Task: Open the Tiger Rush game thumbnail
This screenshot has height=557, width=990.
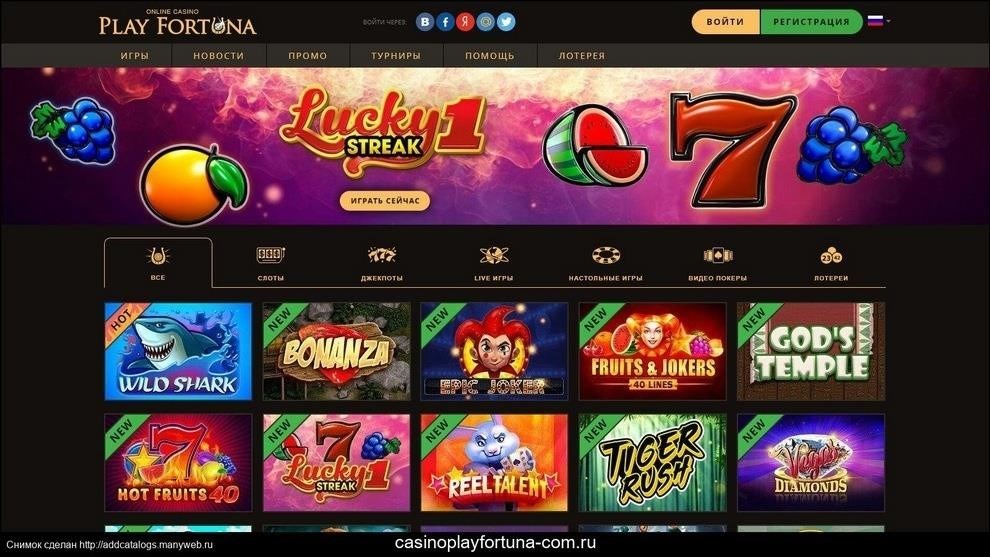Action: (x=652, y=462)
